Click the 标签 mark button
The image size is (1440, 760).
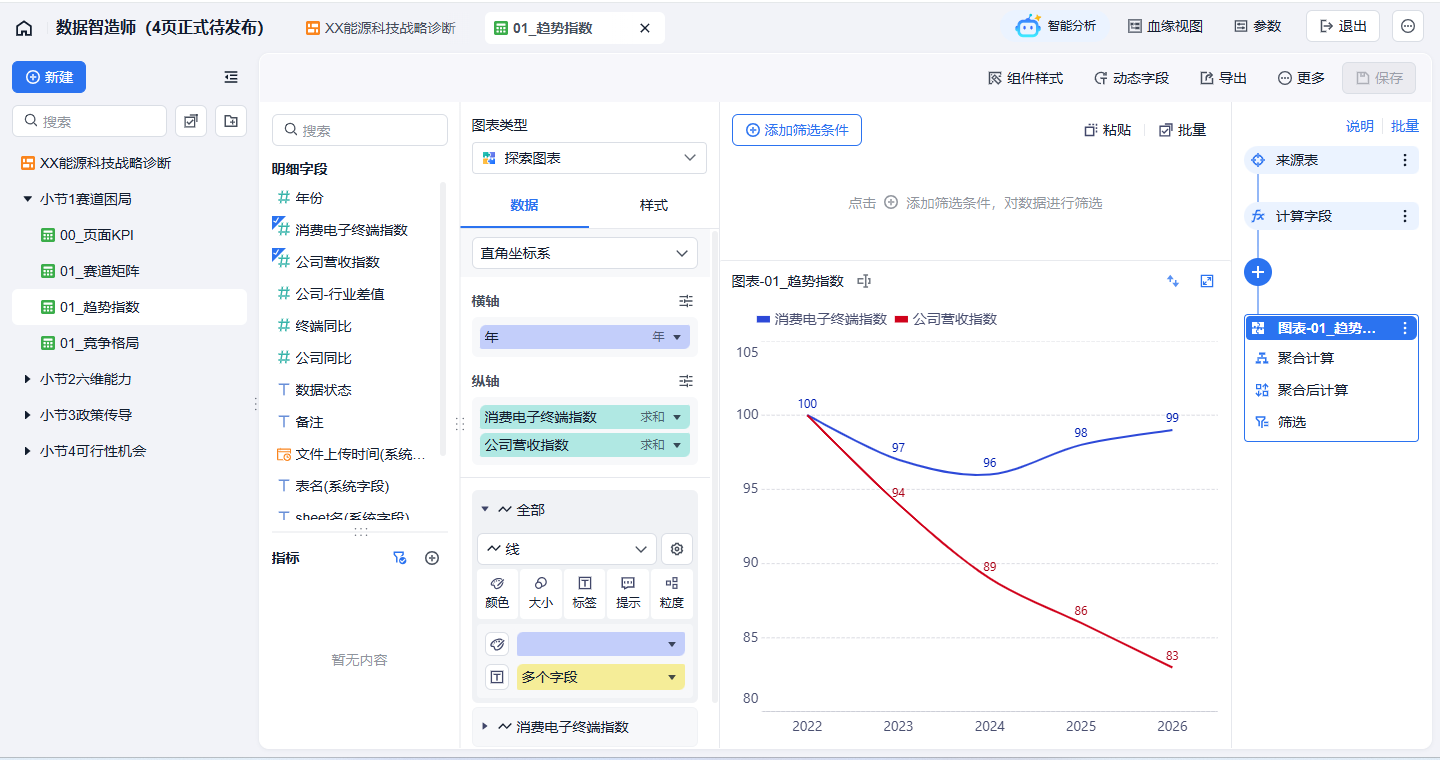585,594
